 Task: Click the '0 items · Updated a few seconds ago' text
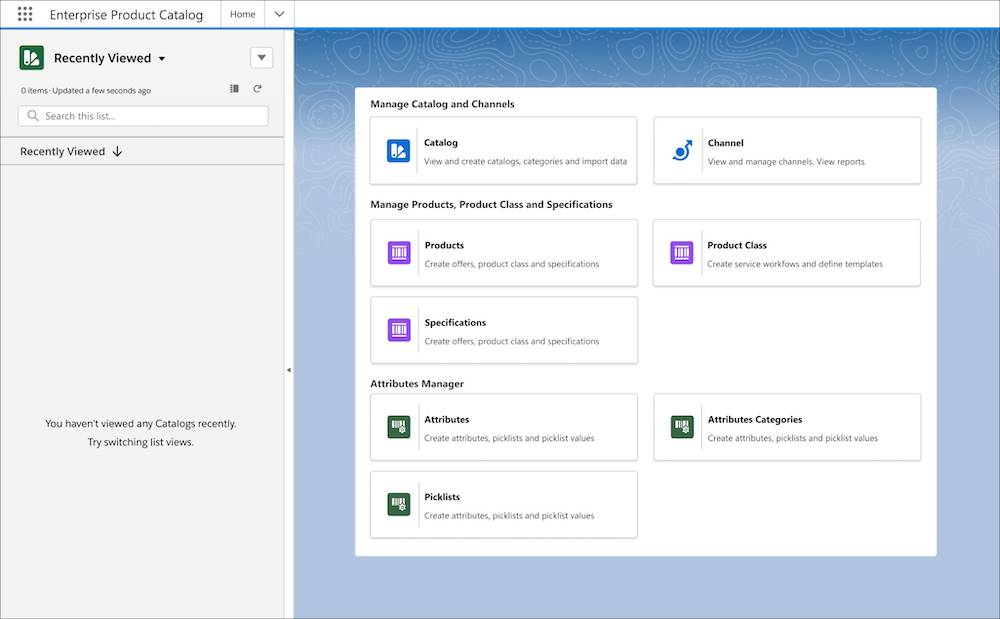tap(85, 91)
